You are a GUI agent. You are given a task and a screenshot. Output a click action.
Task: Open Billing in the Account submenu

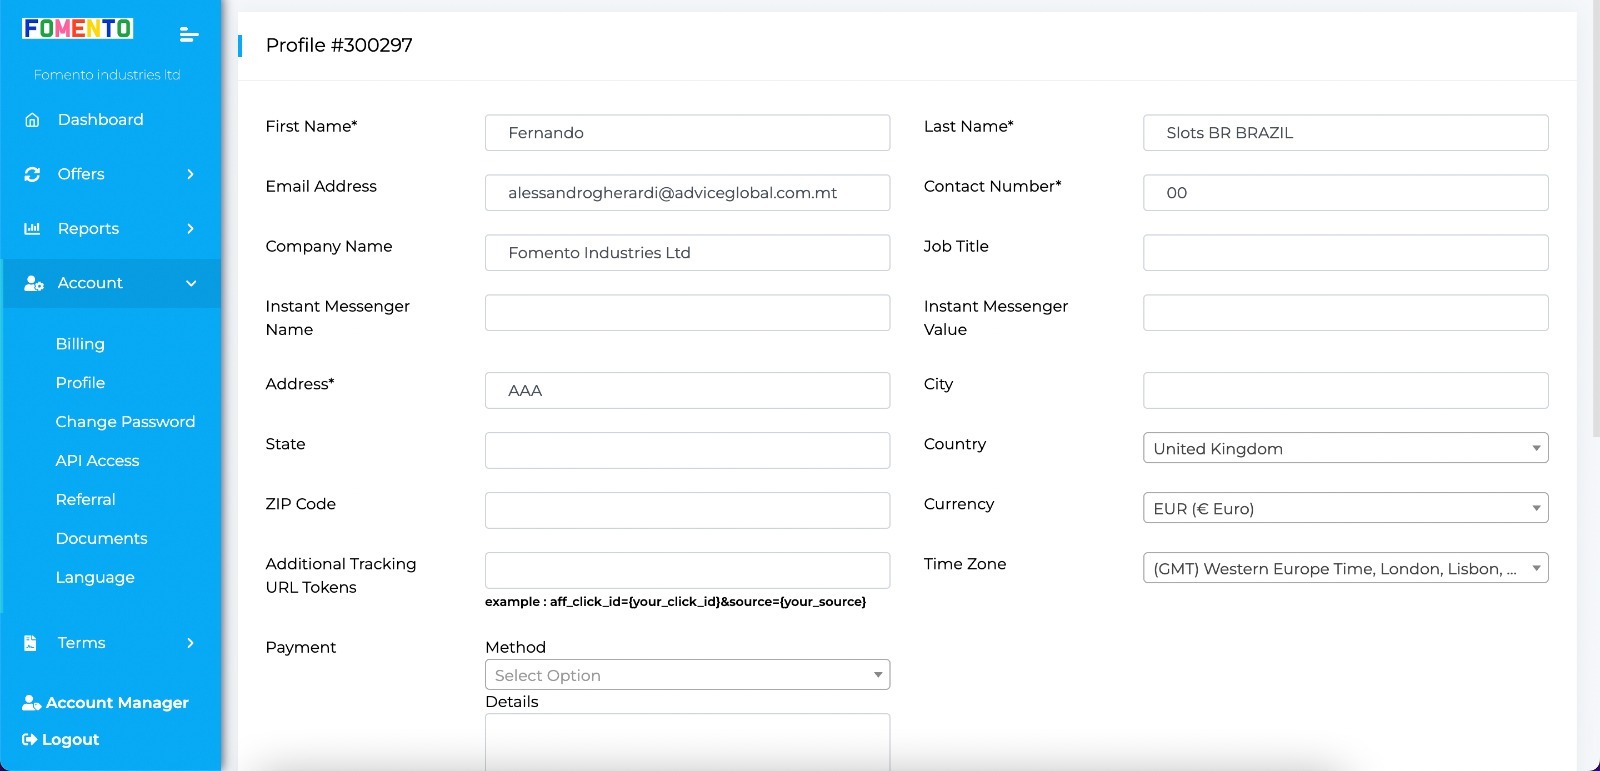(80, 344)
